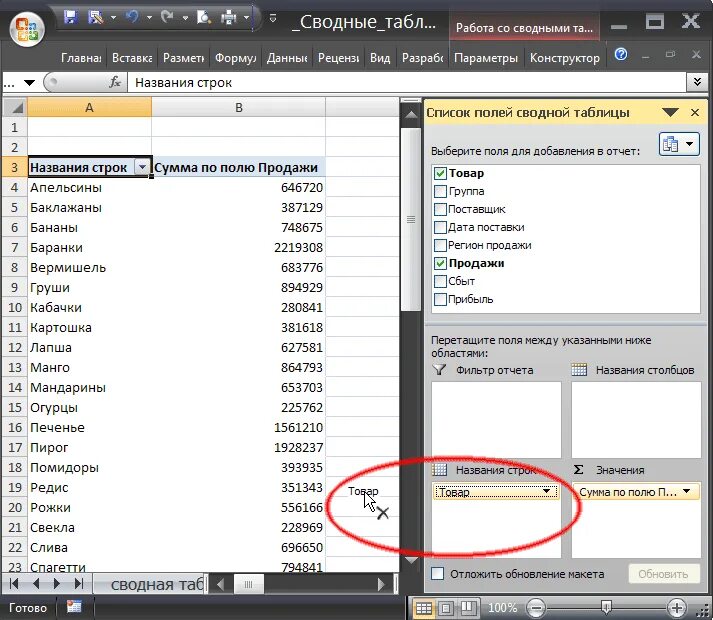713x620 pixels.
Task: Jump to the first sheet tab
Action: pos(14,584)
